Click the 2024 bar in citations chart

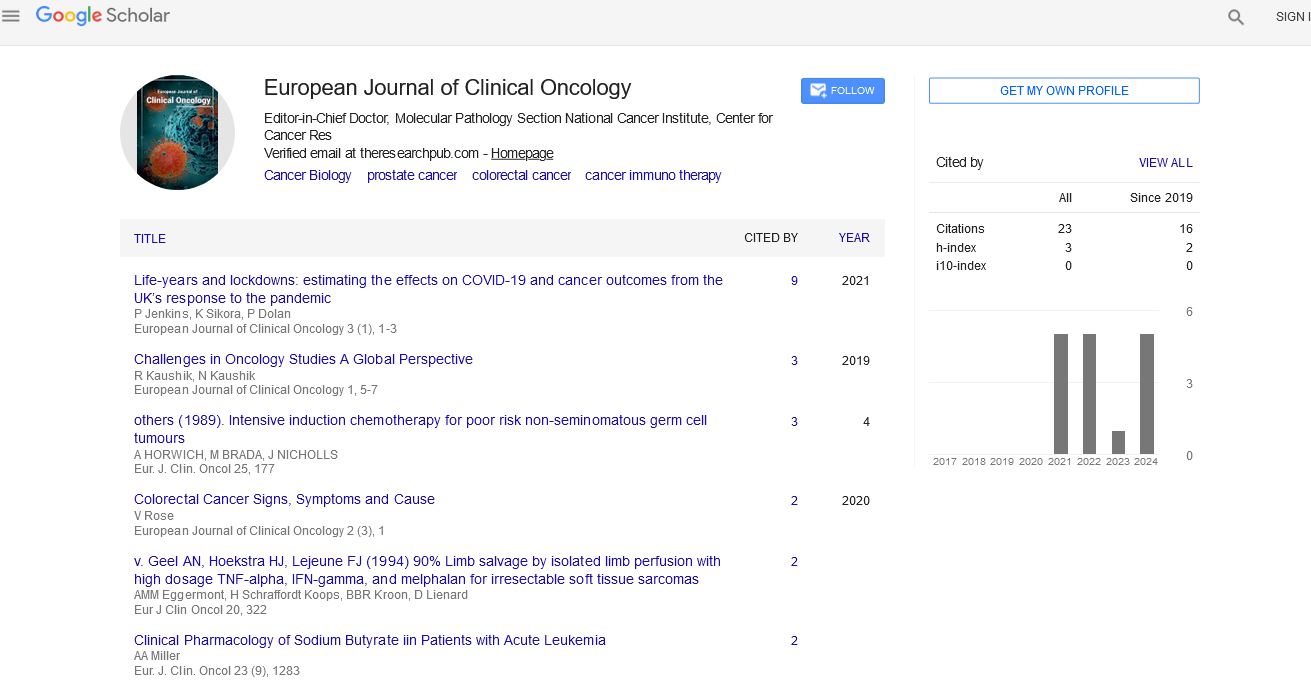coord(1146,393)
